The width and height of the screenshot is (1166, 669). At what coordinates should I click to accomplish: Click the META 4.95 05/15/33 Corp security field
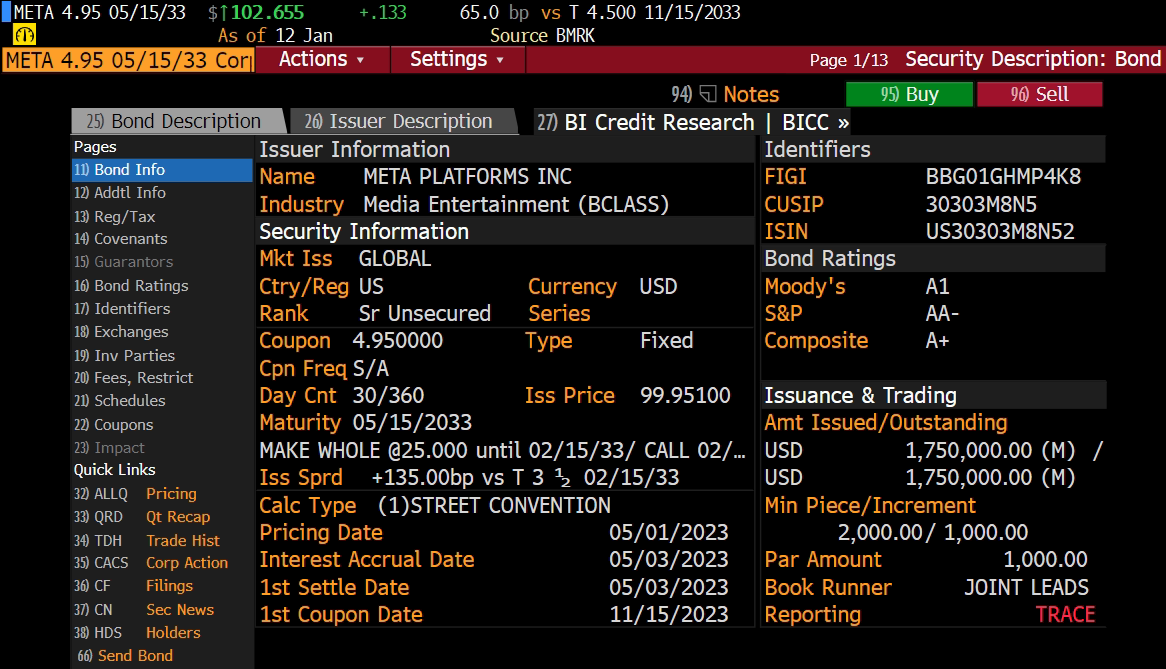click(x=129, y=60)
